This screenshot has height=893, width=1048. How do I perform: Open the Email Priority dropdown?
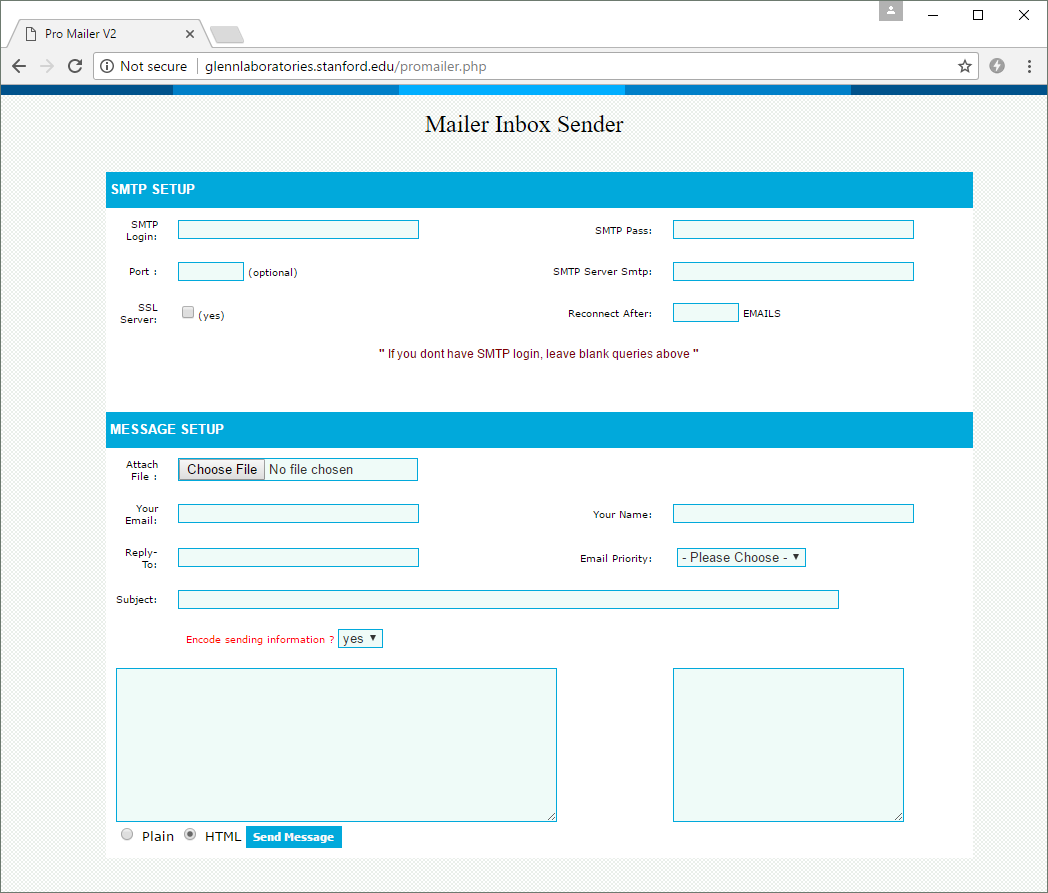(741, 557)
